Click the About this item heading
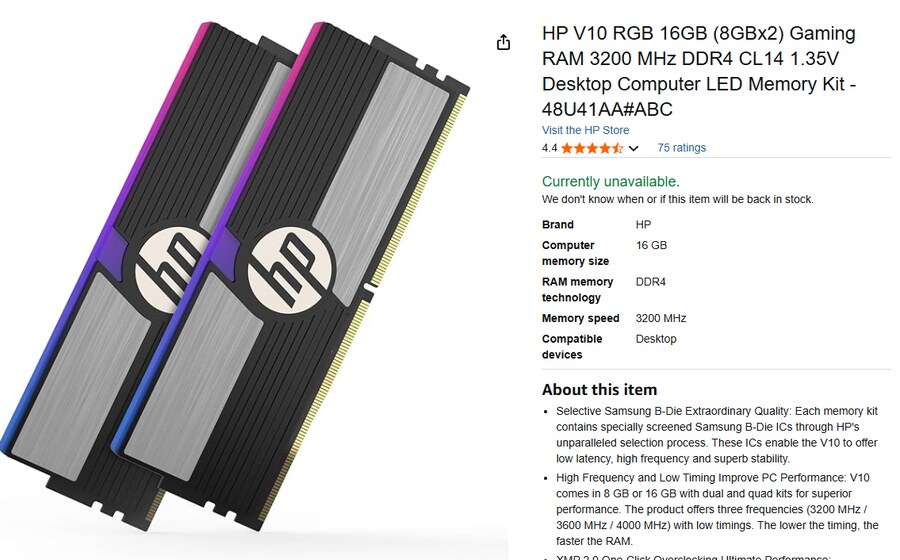 point(599,390)
